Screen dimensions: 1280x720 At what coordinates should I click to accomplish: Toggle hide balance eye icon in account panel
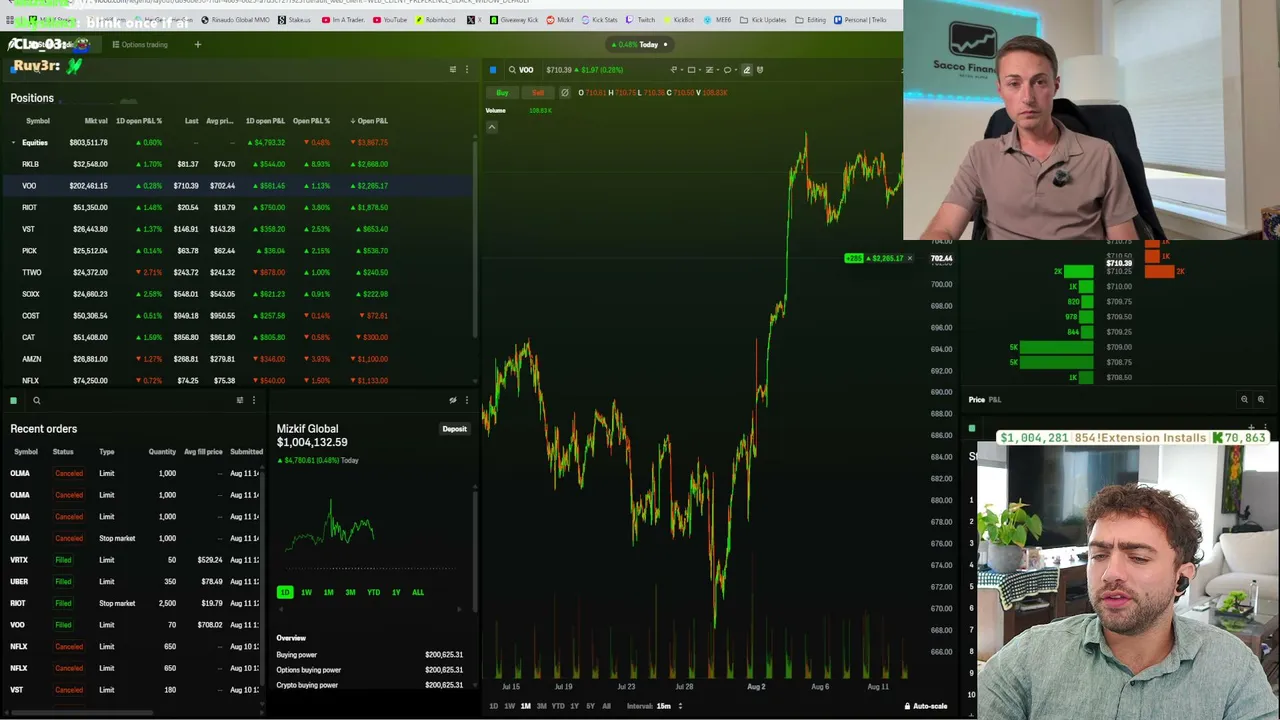point(453,400)
